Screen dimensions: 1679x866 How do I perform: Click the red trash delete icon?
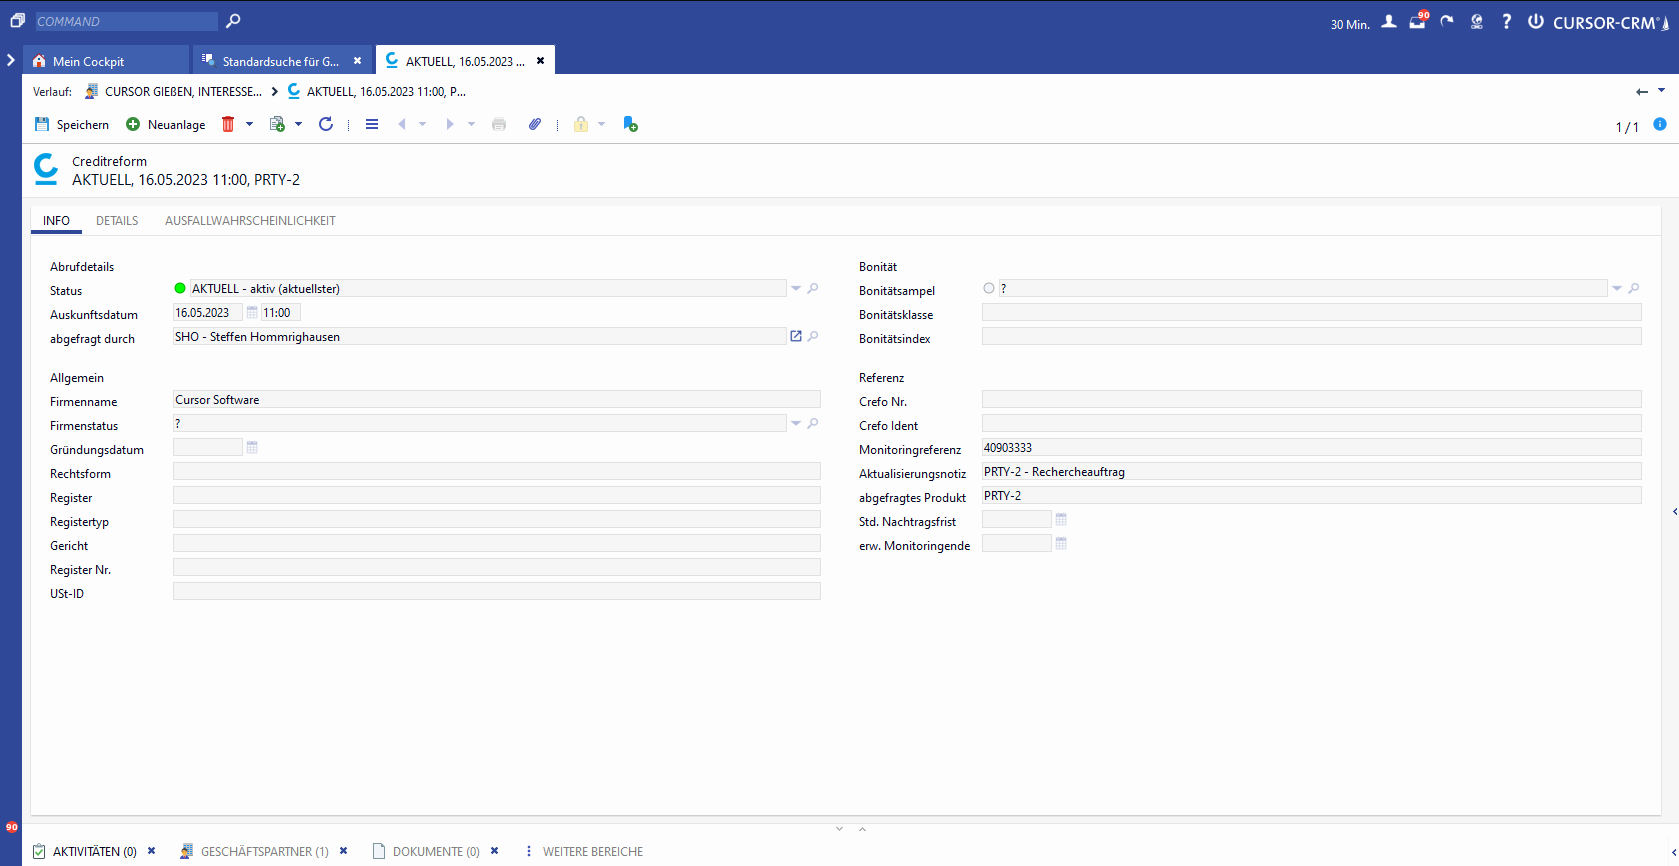(x=228, y=124)
